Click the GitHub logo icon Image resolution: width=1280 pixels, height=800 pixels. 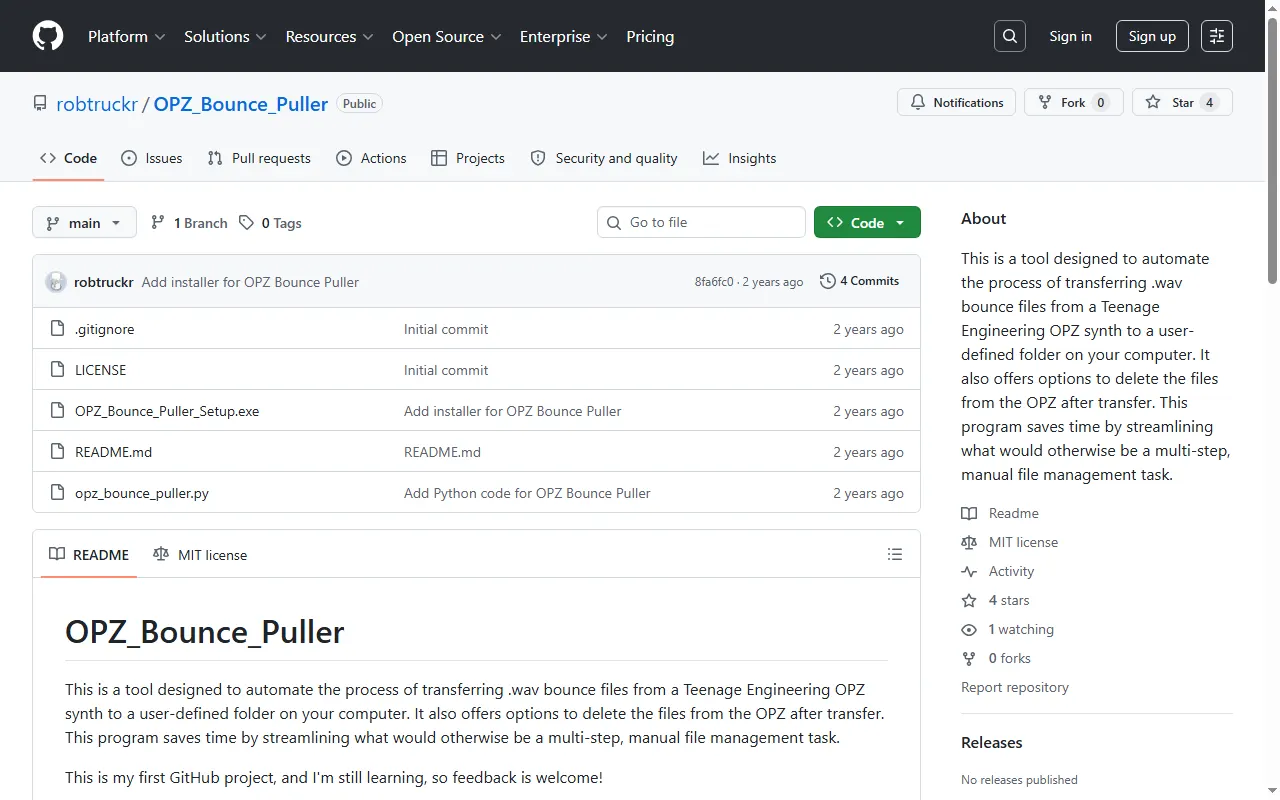pos(48,36)
